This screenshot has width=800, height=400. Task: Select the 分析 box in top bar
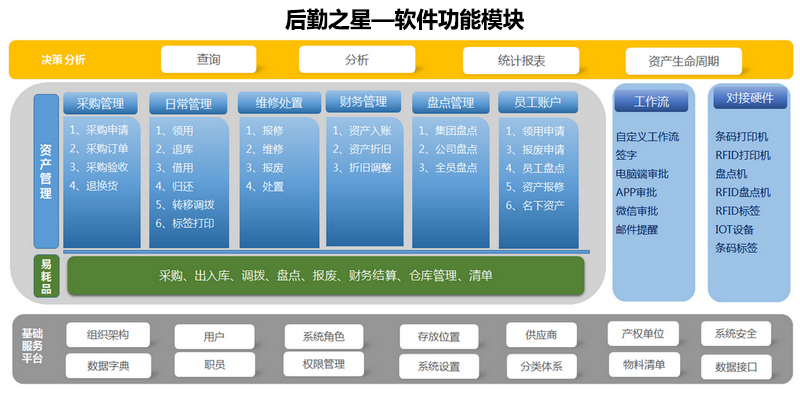coord(356,60)
